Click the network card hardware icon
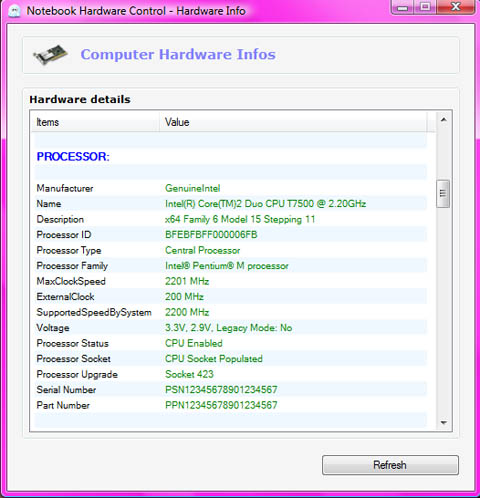Image resolution: width=480 pixels, height=498 pixels. 50,55
